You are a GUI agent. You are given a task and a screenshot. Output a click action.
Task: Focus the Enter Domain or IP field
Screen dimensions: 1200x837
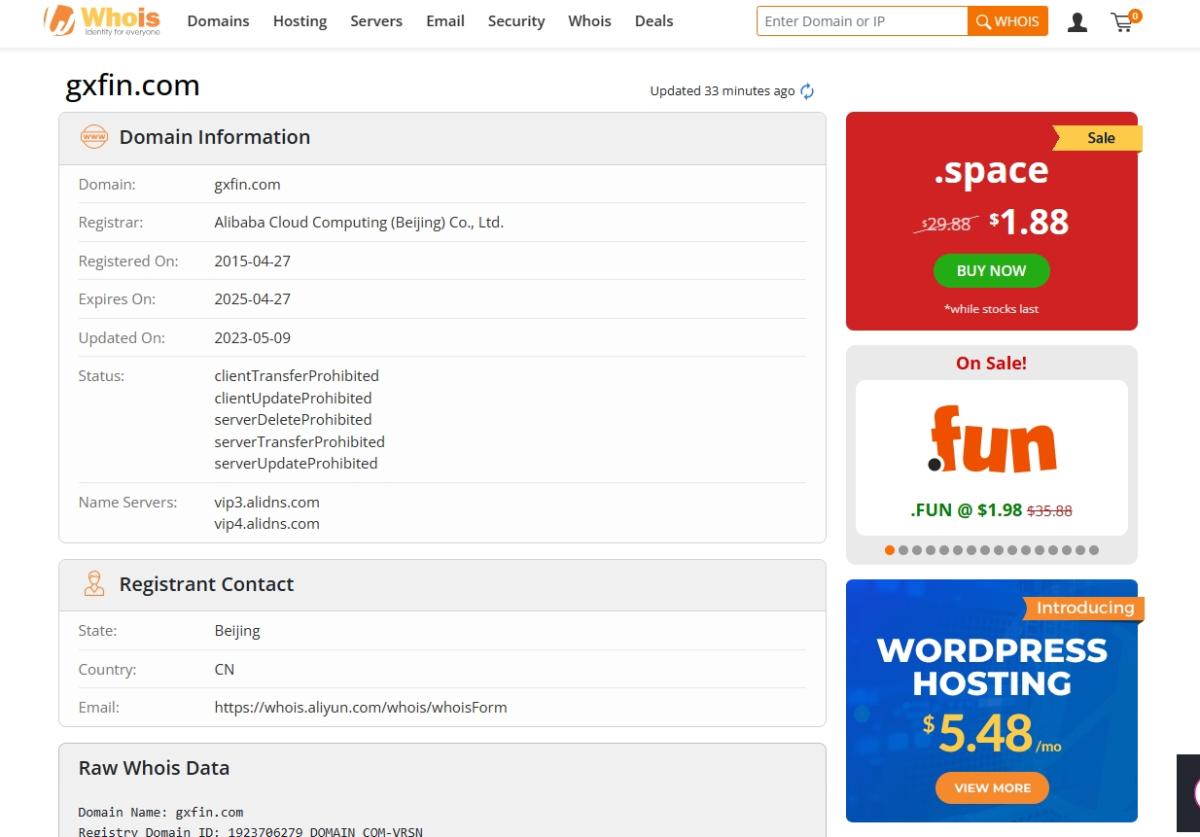(861, 21)
